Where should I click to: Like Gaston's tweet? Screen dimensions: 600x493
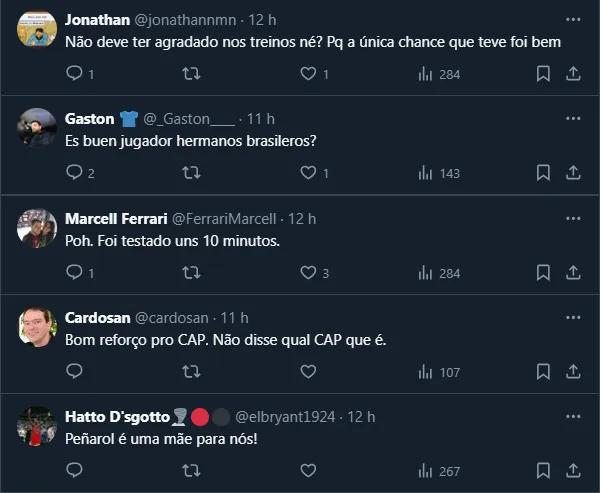(308, 173)
